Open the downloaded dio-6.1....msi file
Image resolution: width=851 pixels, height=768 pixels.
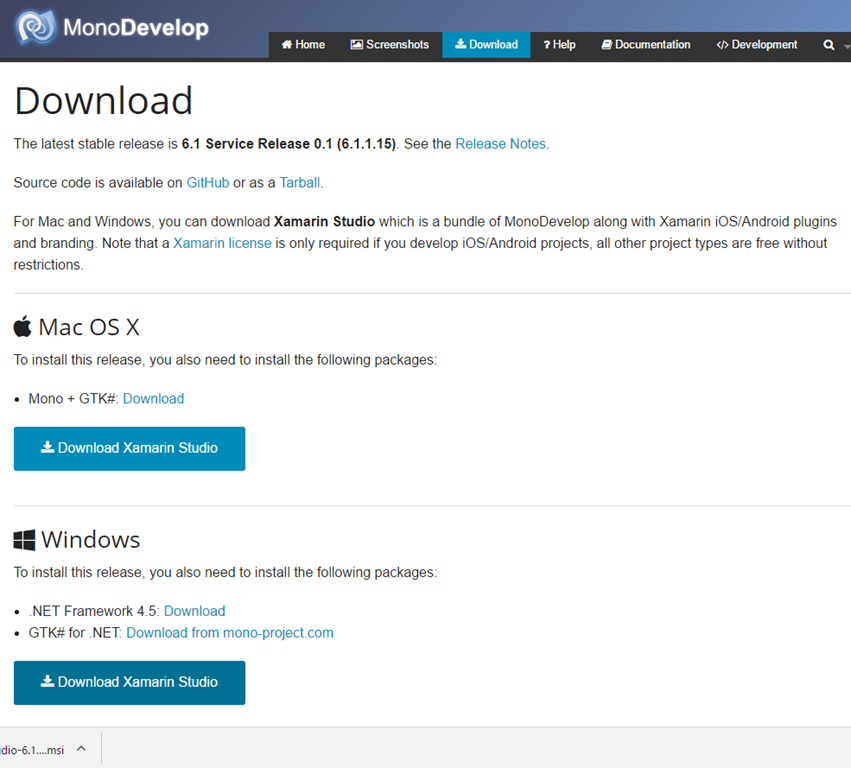coord(32,750)
